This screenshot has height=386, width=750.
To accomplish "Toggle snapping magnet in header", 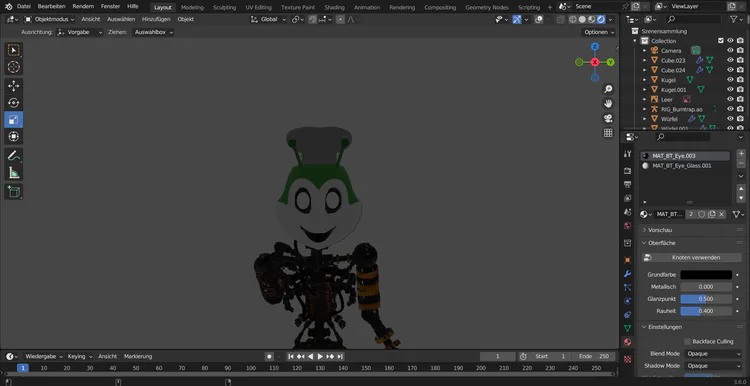I will (x=312, y=20).
